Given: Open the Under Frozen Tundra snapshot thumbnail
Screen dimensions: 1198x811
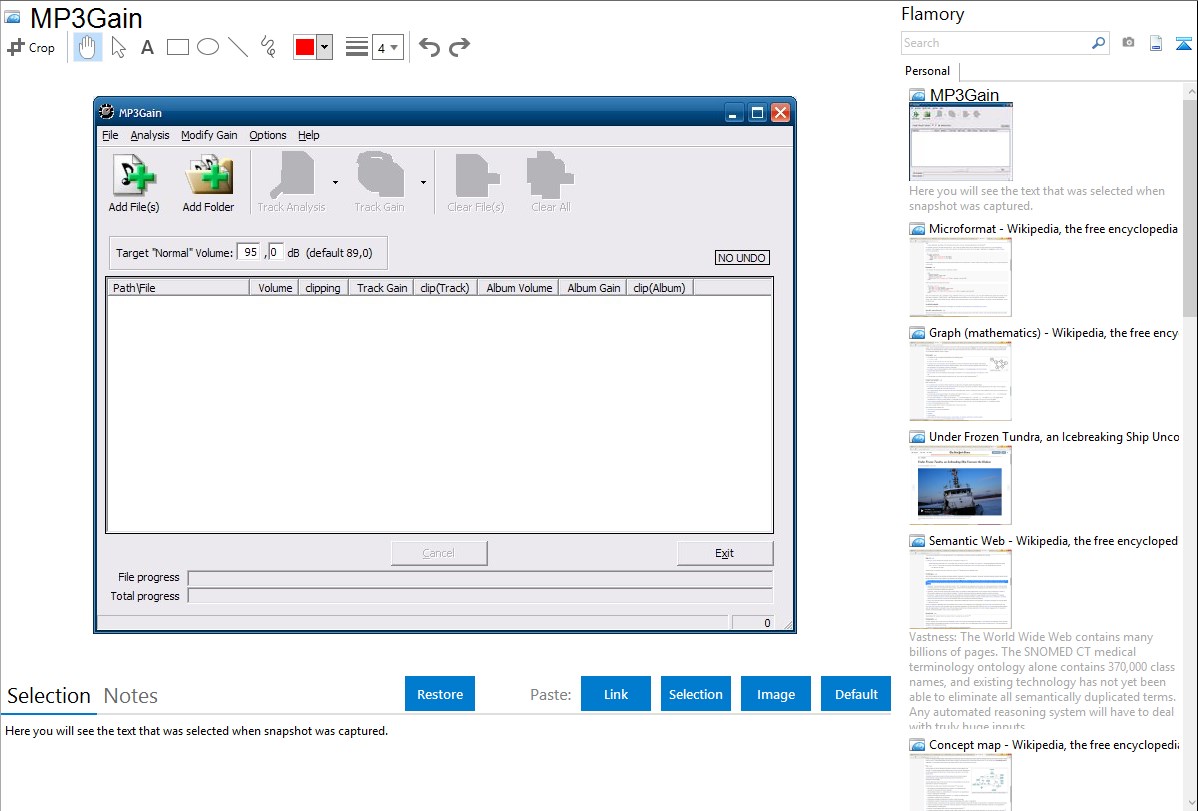Looking at the screenshot, I should pyautogui.click(x=960, y=485).
